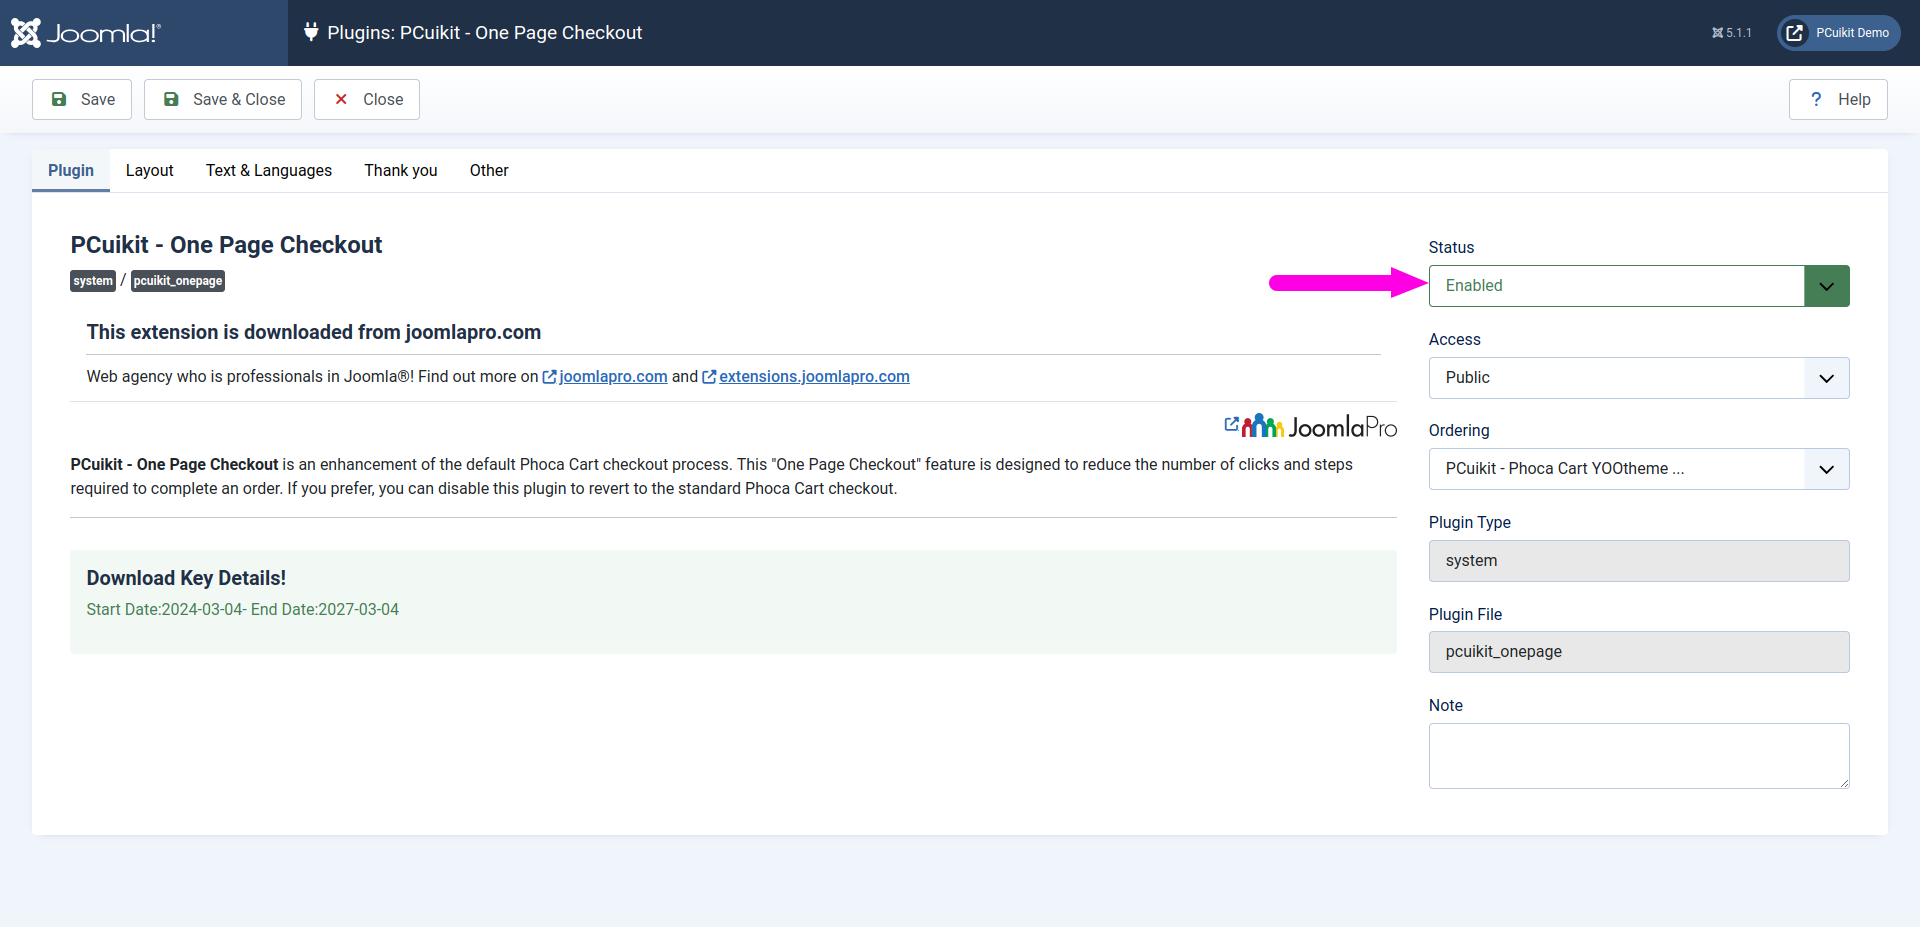The height and width of the screenshot is (927, 1920).
Task: Open the PCuikit Demo site button
Action: click(1839, 33)
